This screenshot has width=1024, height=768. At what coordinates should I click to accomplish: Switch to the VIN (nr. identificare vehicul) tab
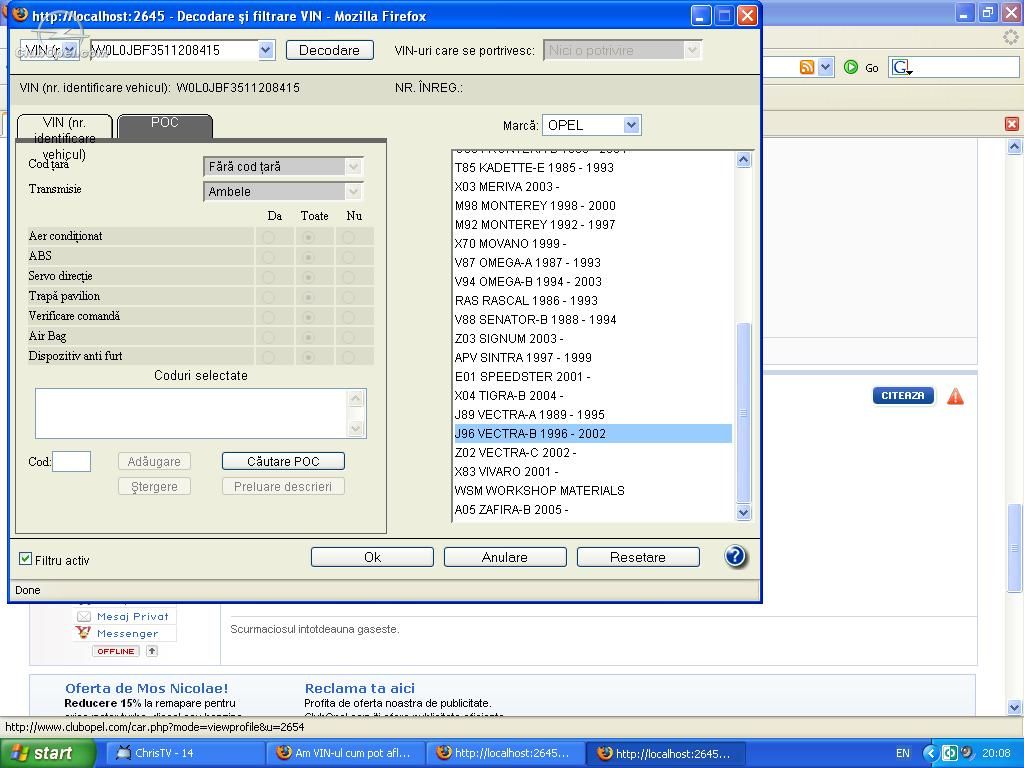point(65,127)
